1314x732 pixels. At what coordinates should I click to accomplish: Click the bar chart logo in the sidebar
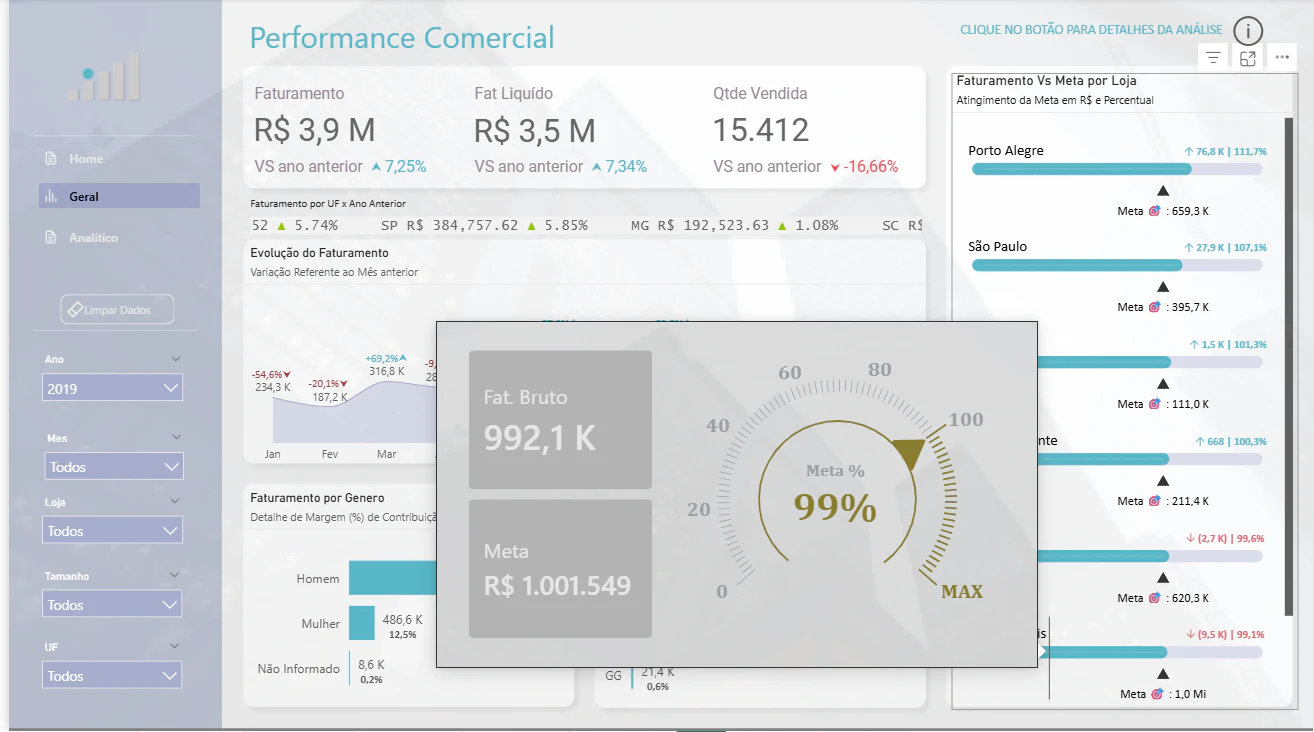pos(105,78)
